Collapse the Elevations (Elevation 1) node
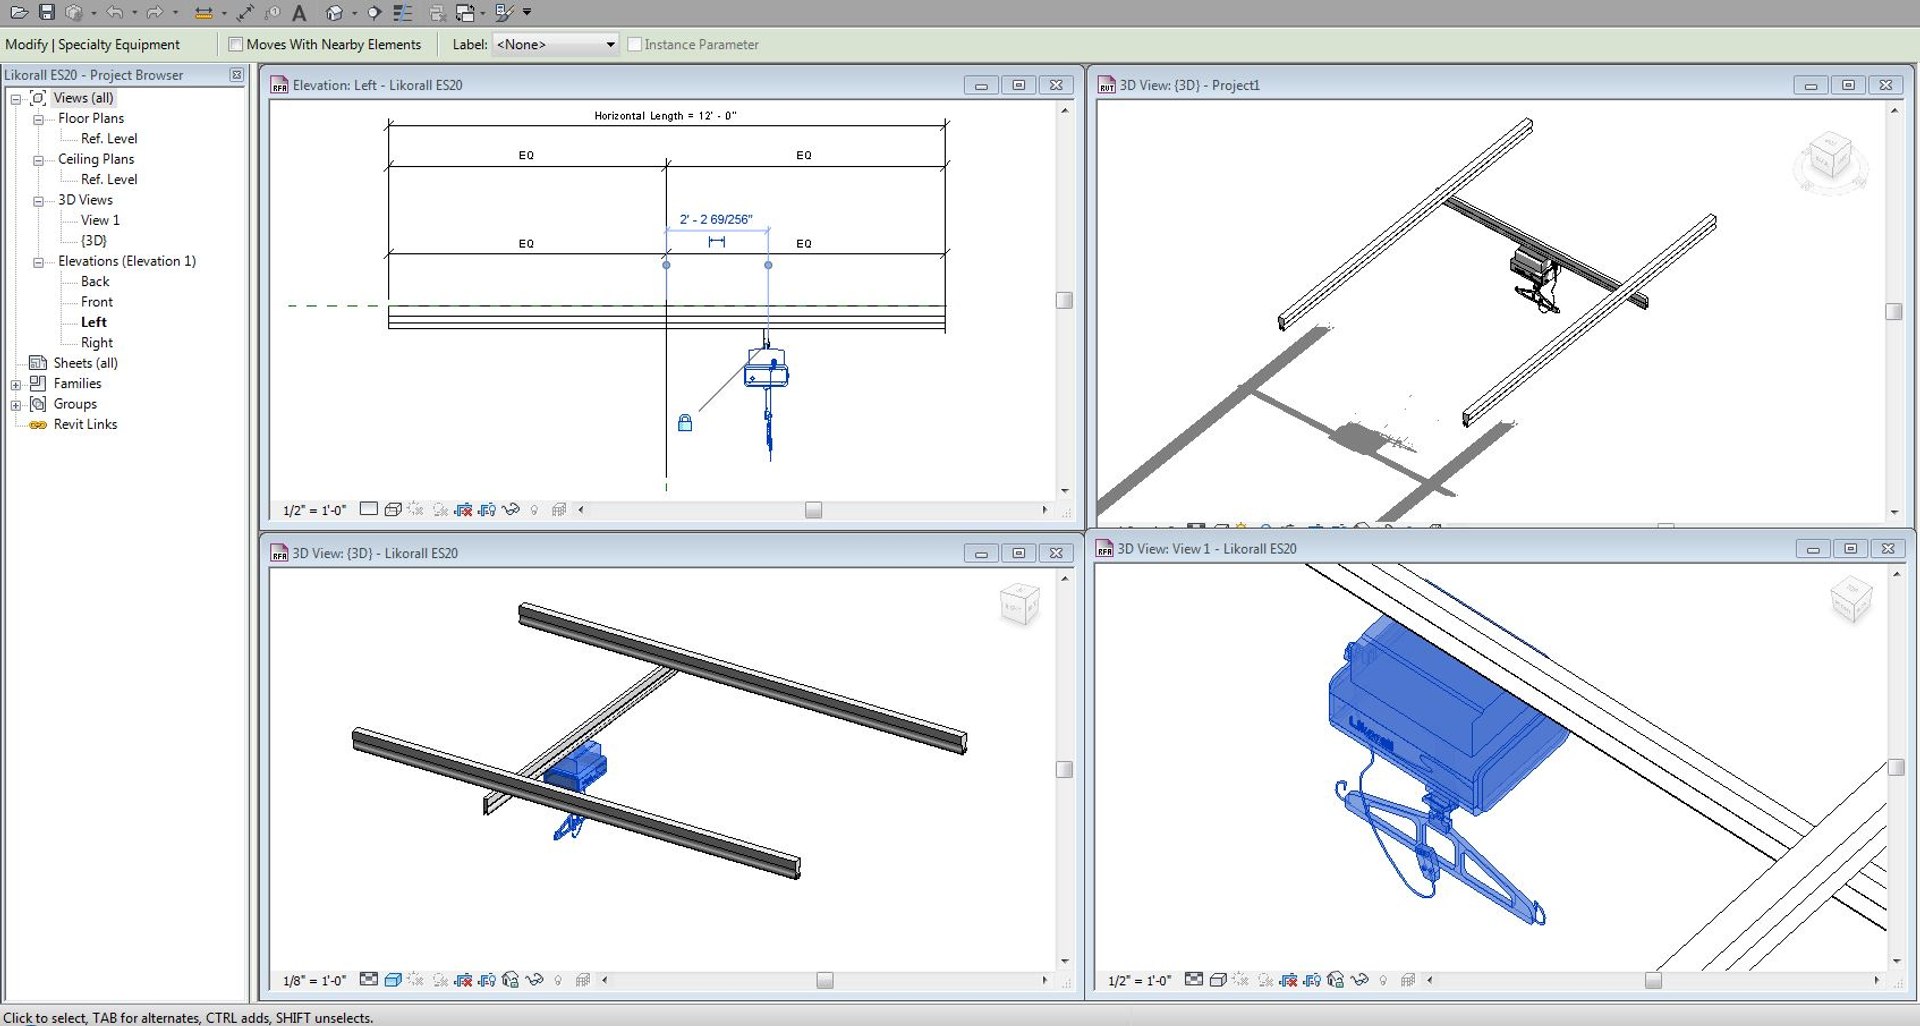The image size is (1920, 1026). tap(38, 262)
